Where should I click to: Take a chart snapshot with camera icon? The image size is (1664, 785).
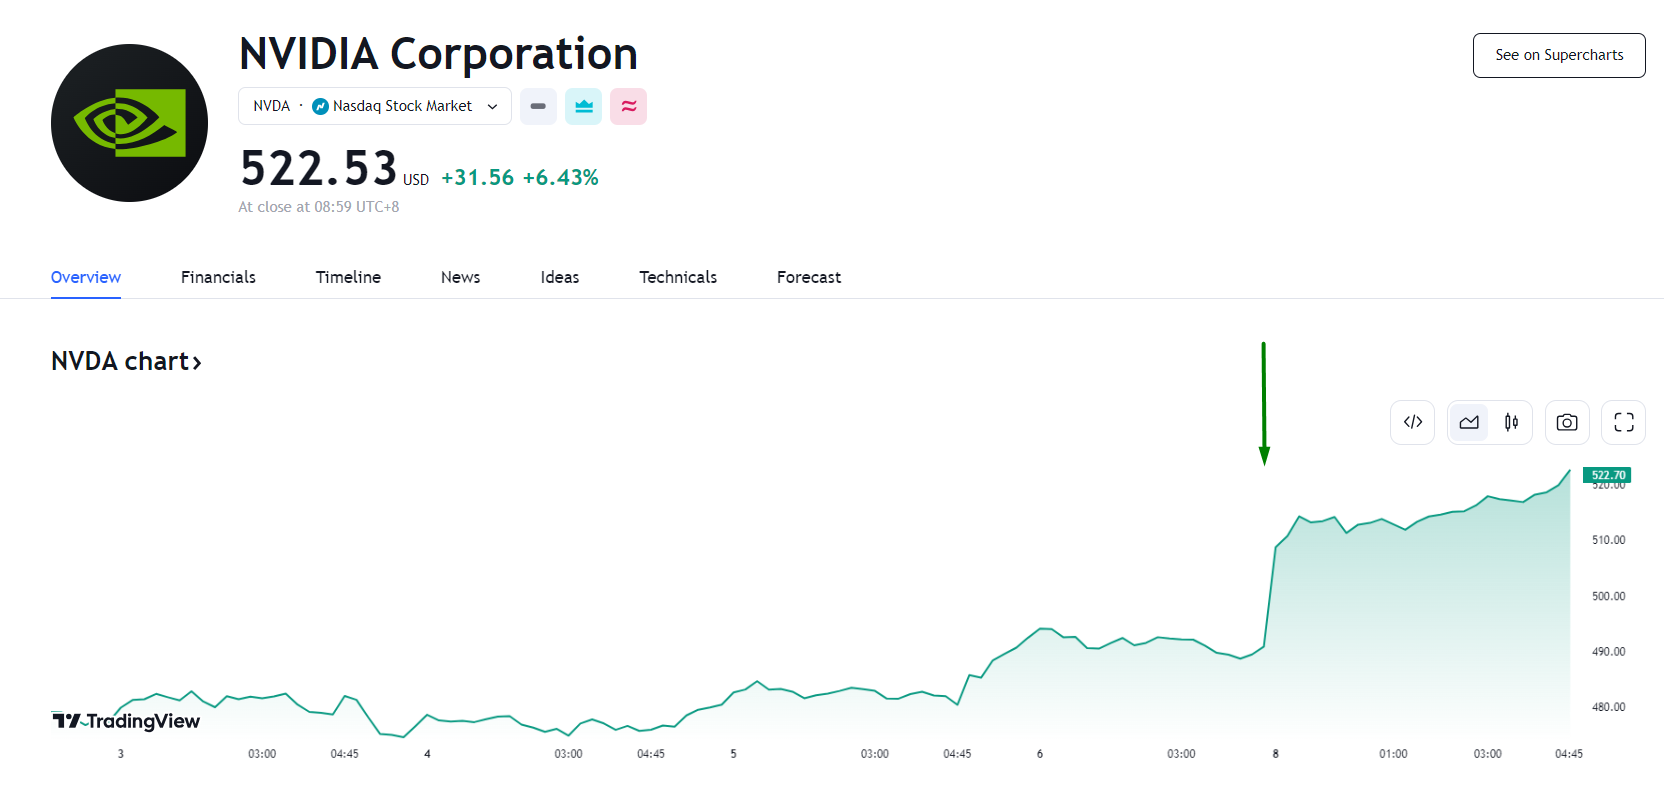[1566, 422]
